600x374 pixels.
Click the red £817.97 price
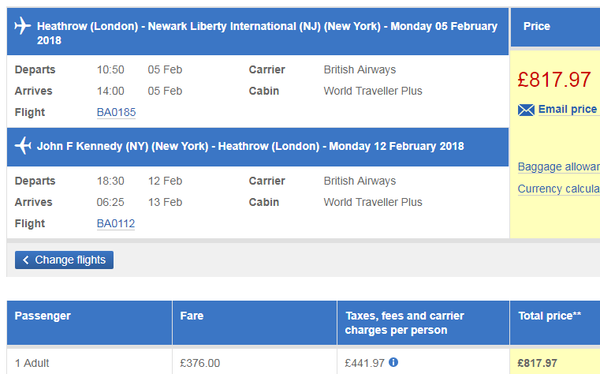click(x=554, y=80)
